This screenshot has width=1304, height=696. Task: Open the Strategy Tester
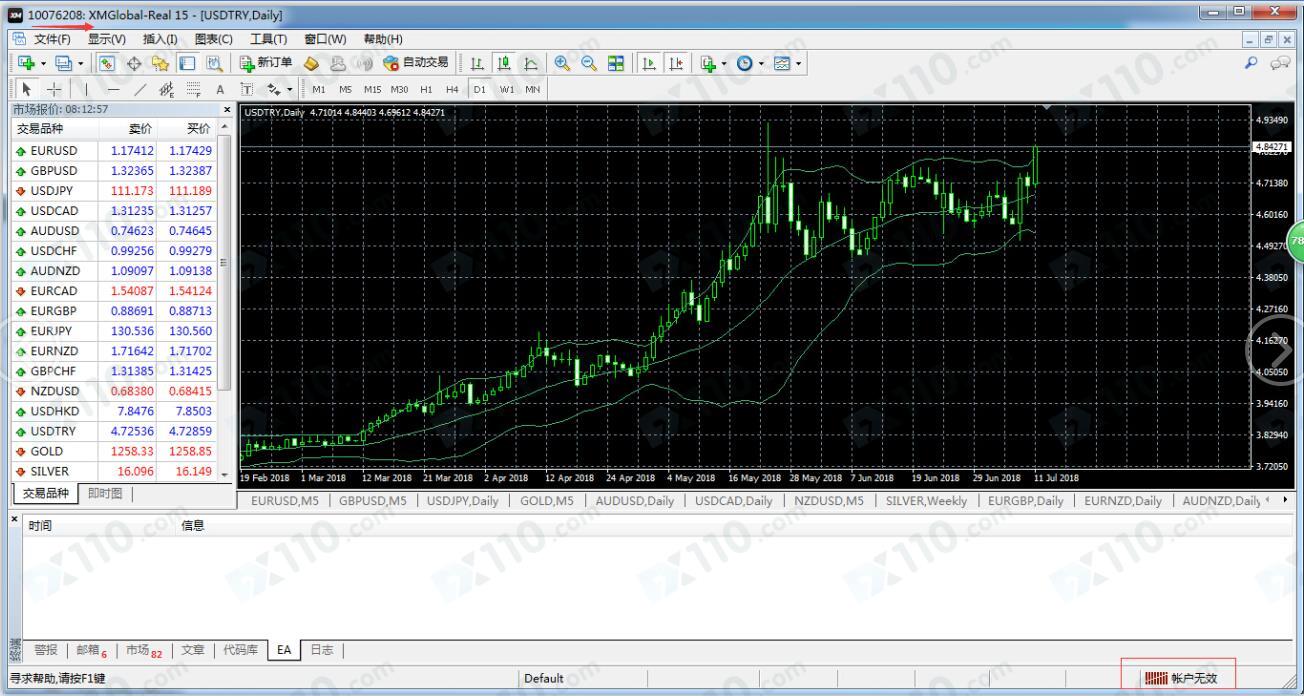pyautogui.click(x=214, y=63)
